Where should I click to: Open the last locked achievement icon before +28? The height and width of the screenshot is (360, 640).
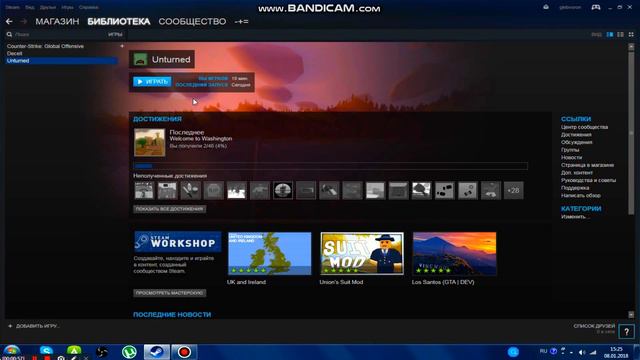pos(490,191)
